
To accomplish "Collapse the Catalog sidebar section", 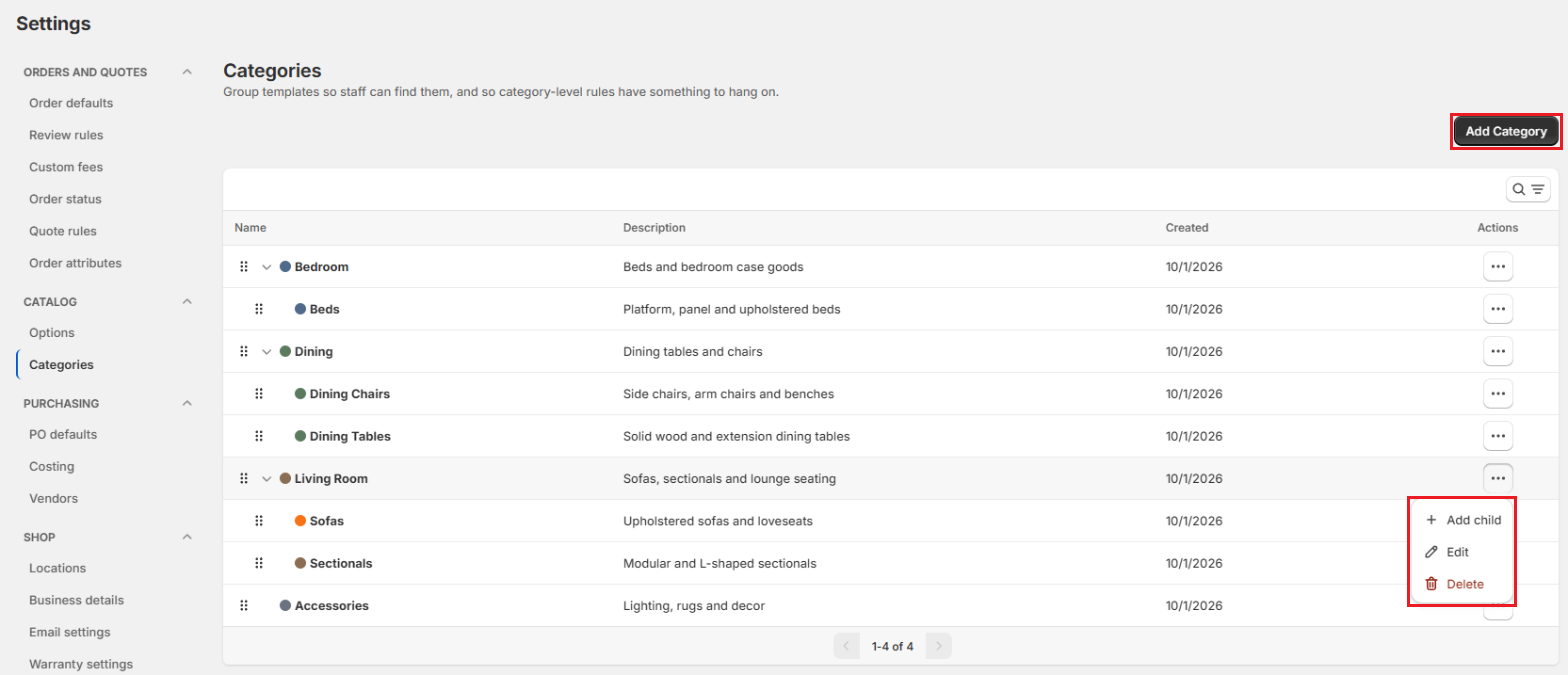I will tap(187, 301).
